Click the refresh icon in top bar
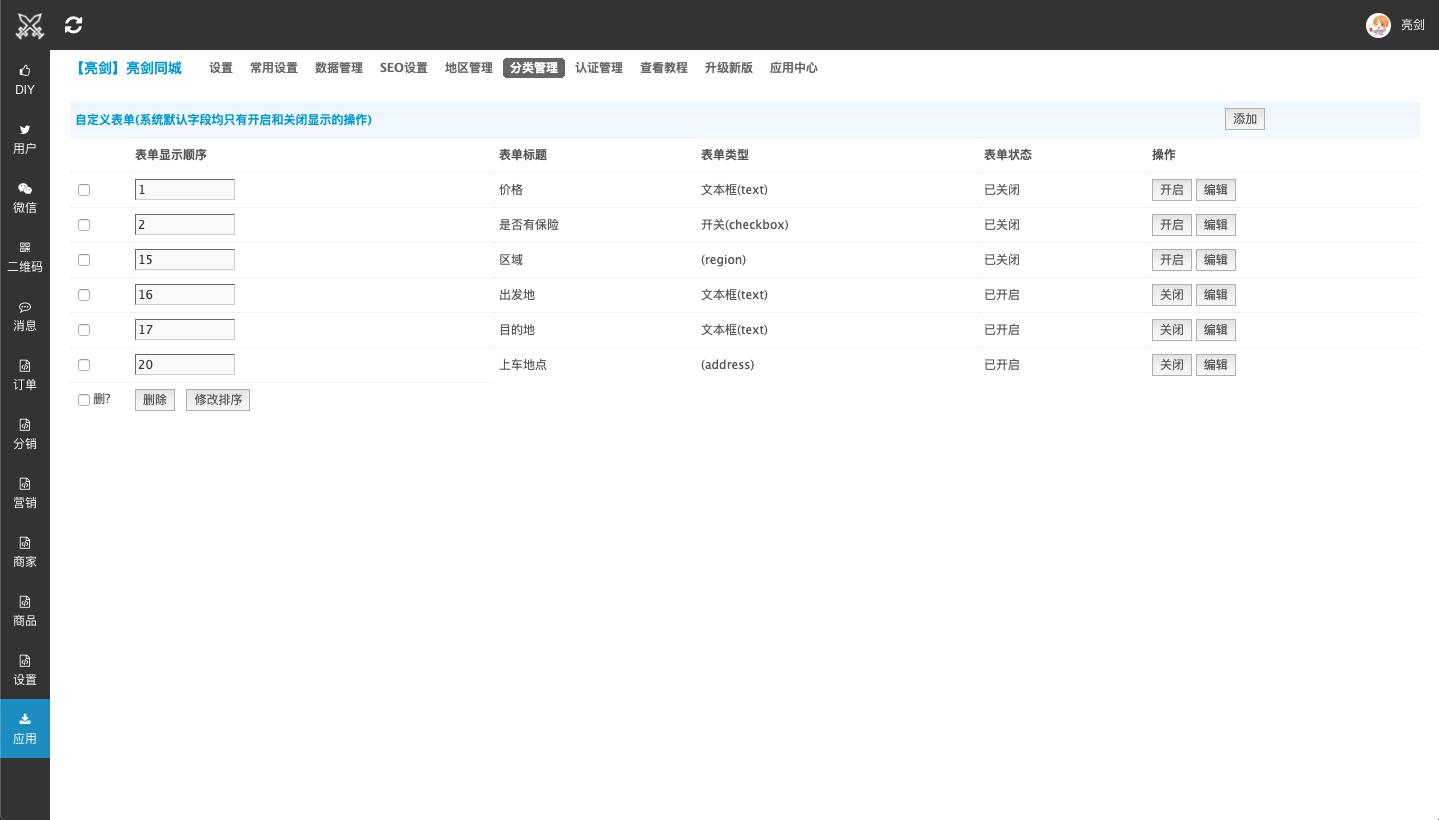 click(x=73, y=25)
